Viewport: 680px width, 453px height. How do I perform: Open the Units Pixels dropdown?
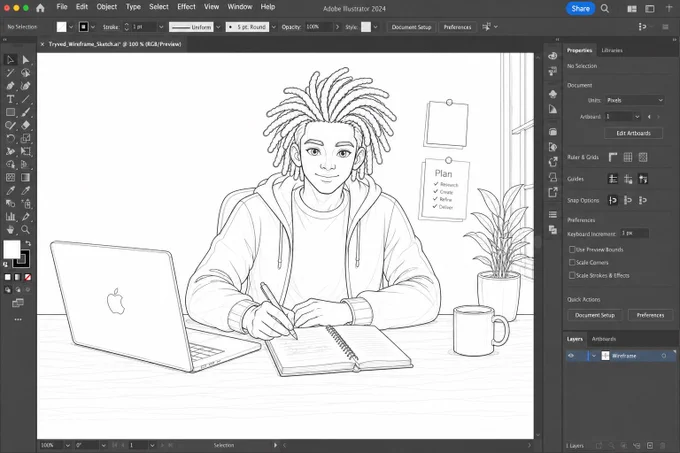pyautogui.click(x=635, y=100)
